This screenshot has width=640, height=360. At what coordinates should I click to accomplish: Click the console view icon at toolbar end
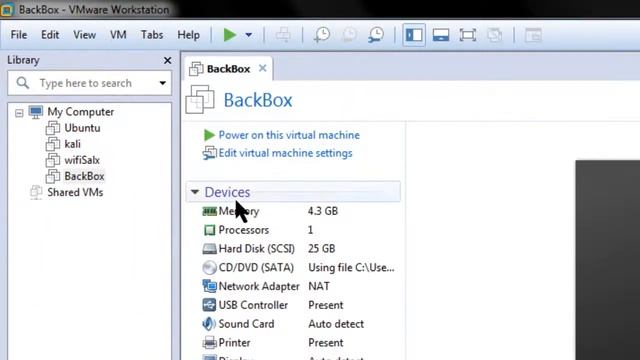tap(533, 35)
